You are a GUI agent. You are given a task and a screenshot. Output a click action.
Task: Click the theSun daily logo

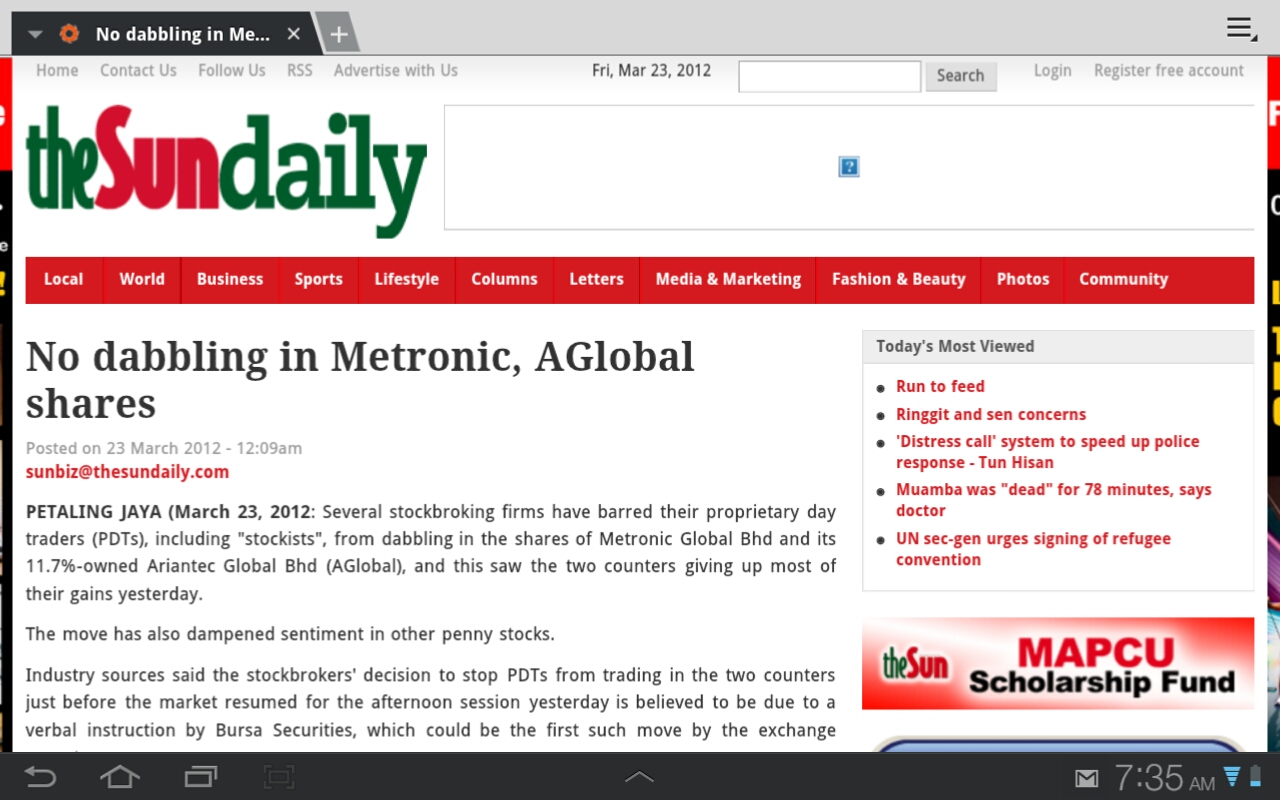click(226, 170)
